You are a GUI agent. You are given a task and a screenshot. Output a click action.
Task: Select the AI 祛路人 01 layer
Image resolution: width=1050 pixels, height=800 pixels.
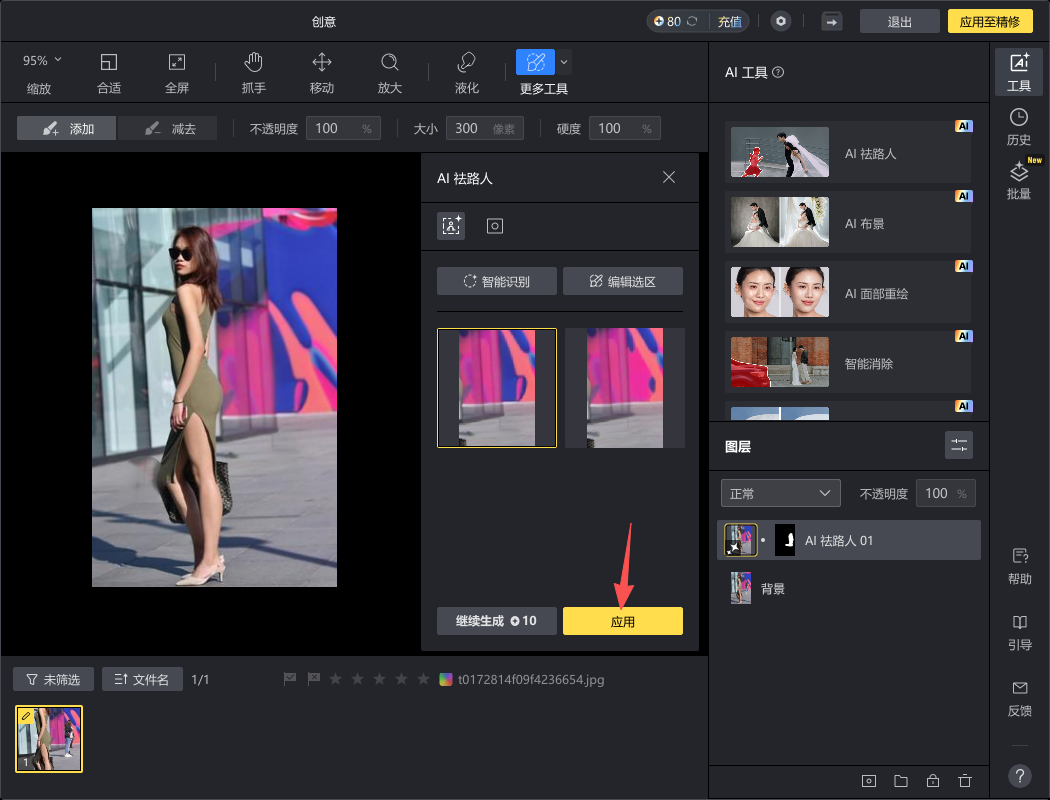coord(849,540)
